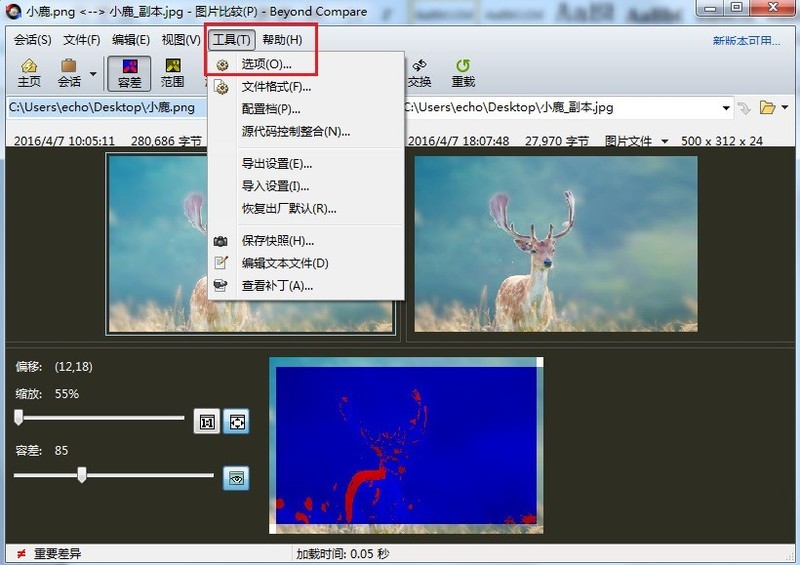
Task: Click the blue difference image preview
Action: (406, 446)
